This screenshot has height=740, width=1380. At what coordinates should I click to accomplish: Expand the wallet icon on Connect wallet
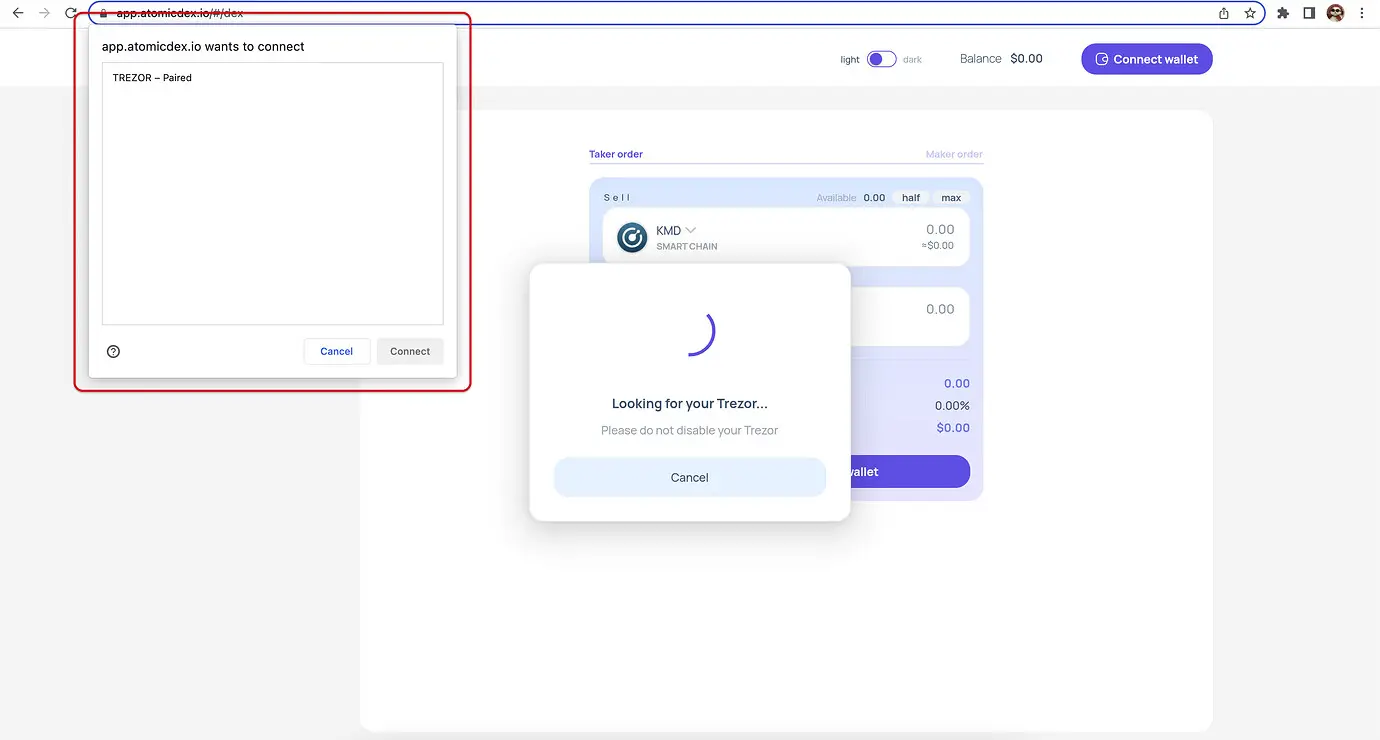coord(1101,58)
